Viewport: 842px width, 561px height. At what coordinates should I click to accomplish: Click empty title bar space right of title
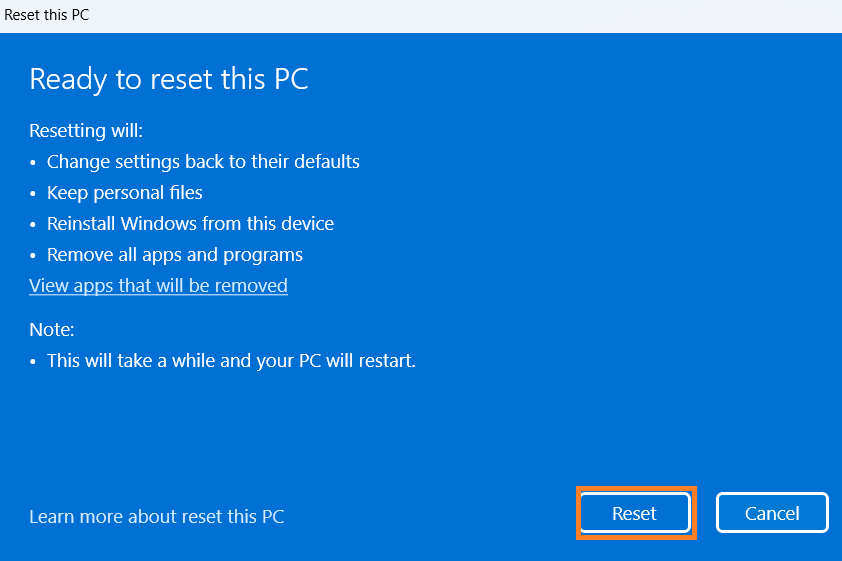tap(450, 16)
